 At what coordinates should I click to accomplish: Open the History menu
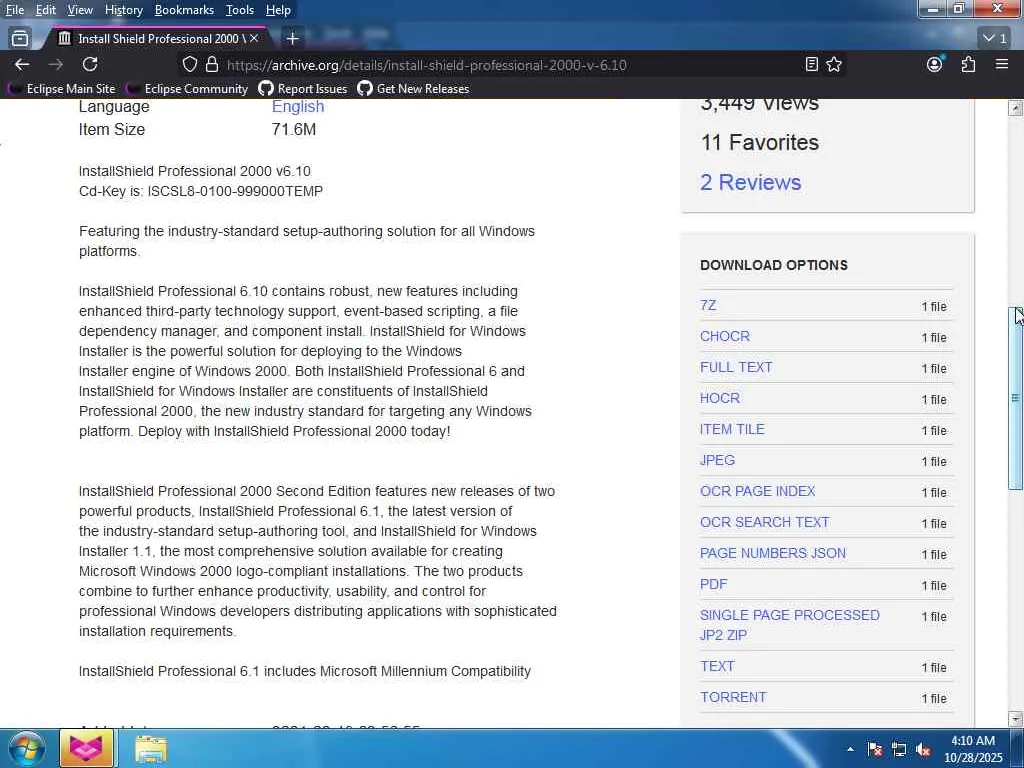tap(124, 10)
